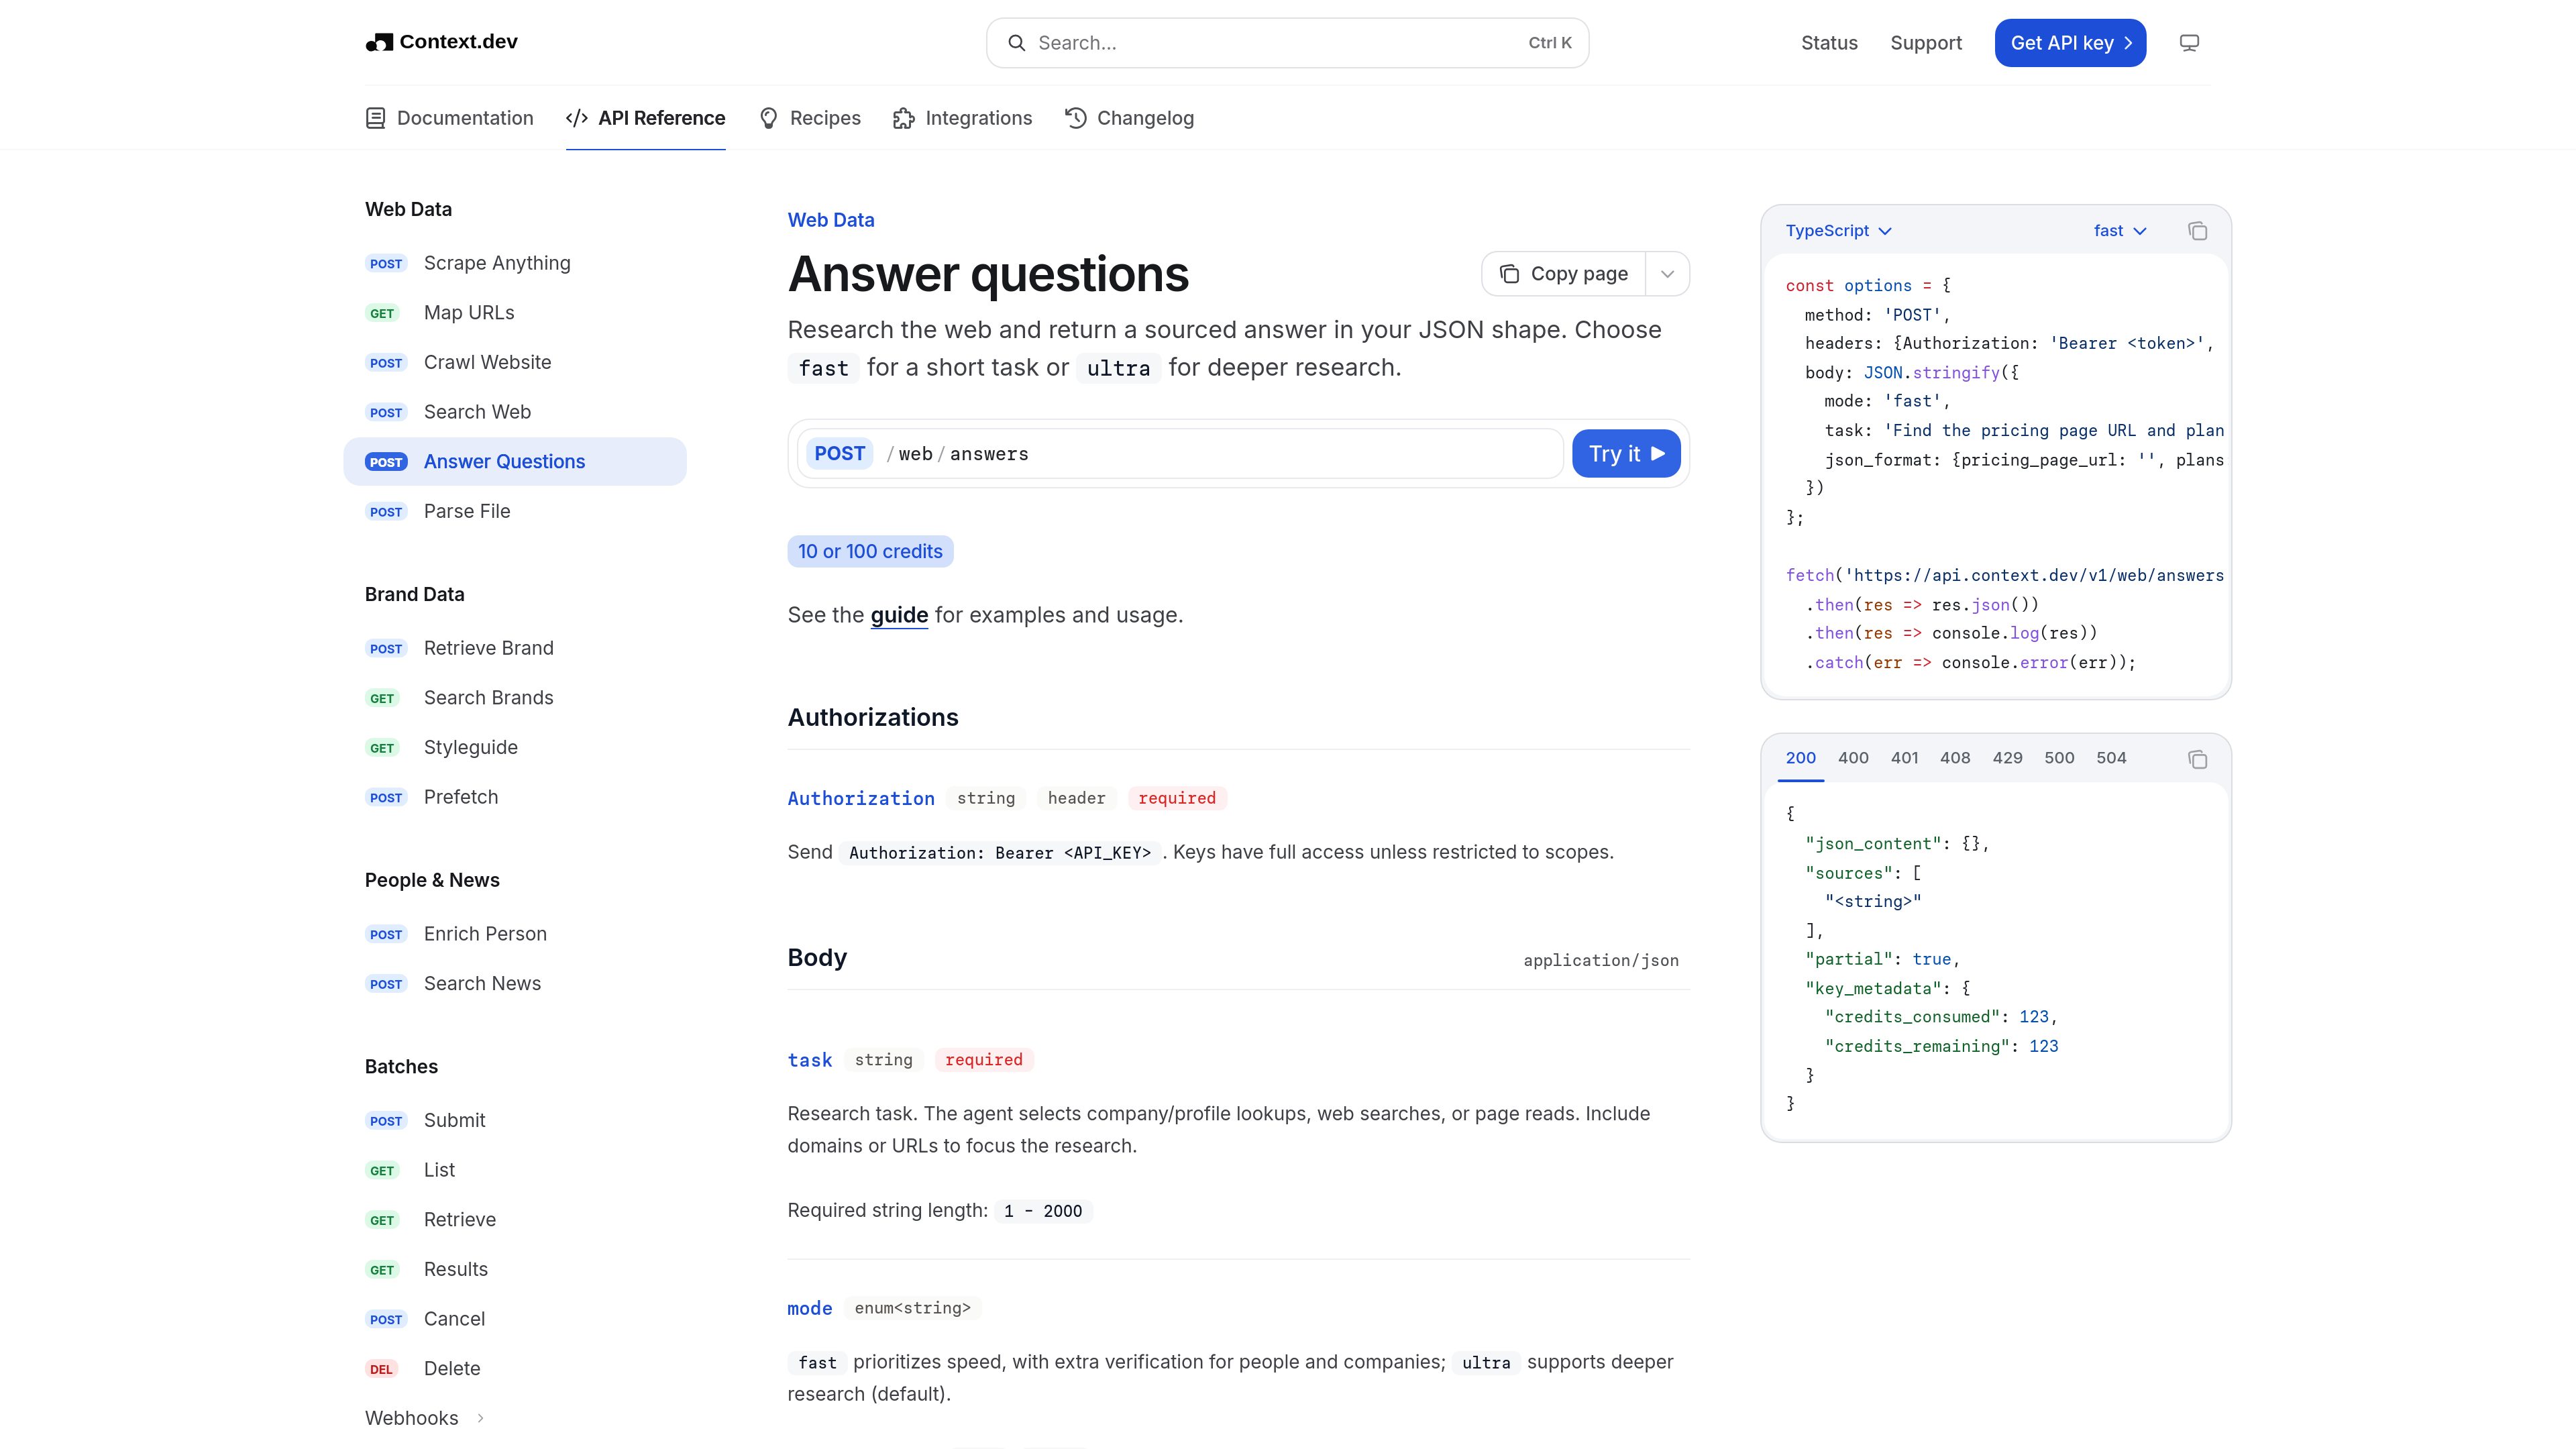This screenshot has width=2576, height=1449.
Task: Click the API Reference code-bracket icon
Action: click(x=577, y=118)
